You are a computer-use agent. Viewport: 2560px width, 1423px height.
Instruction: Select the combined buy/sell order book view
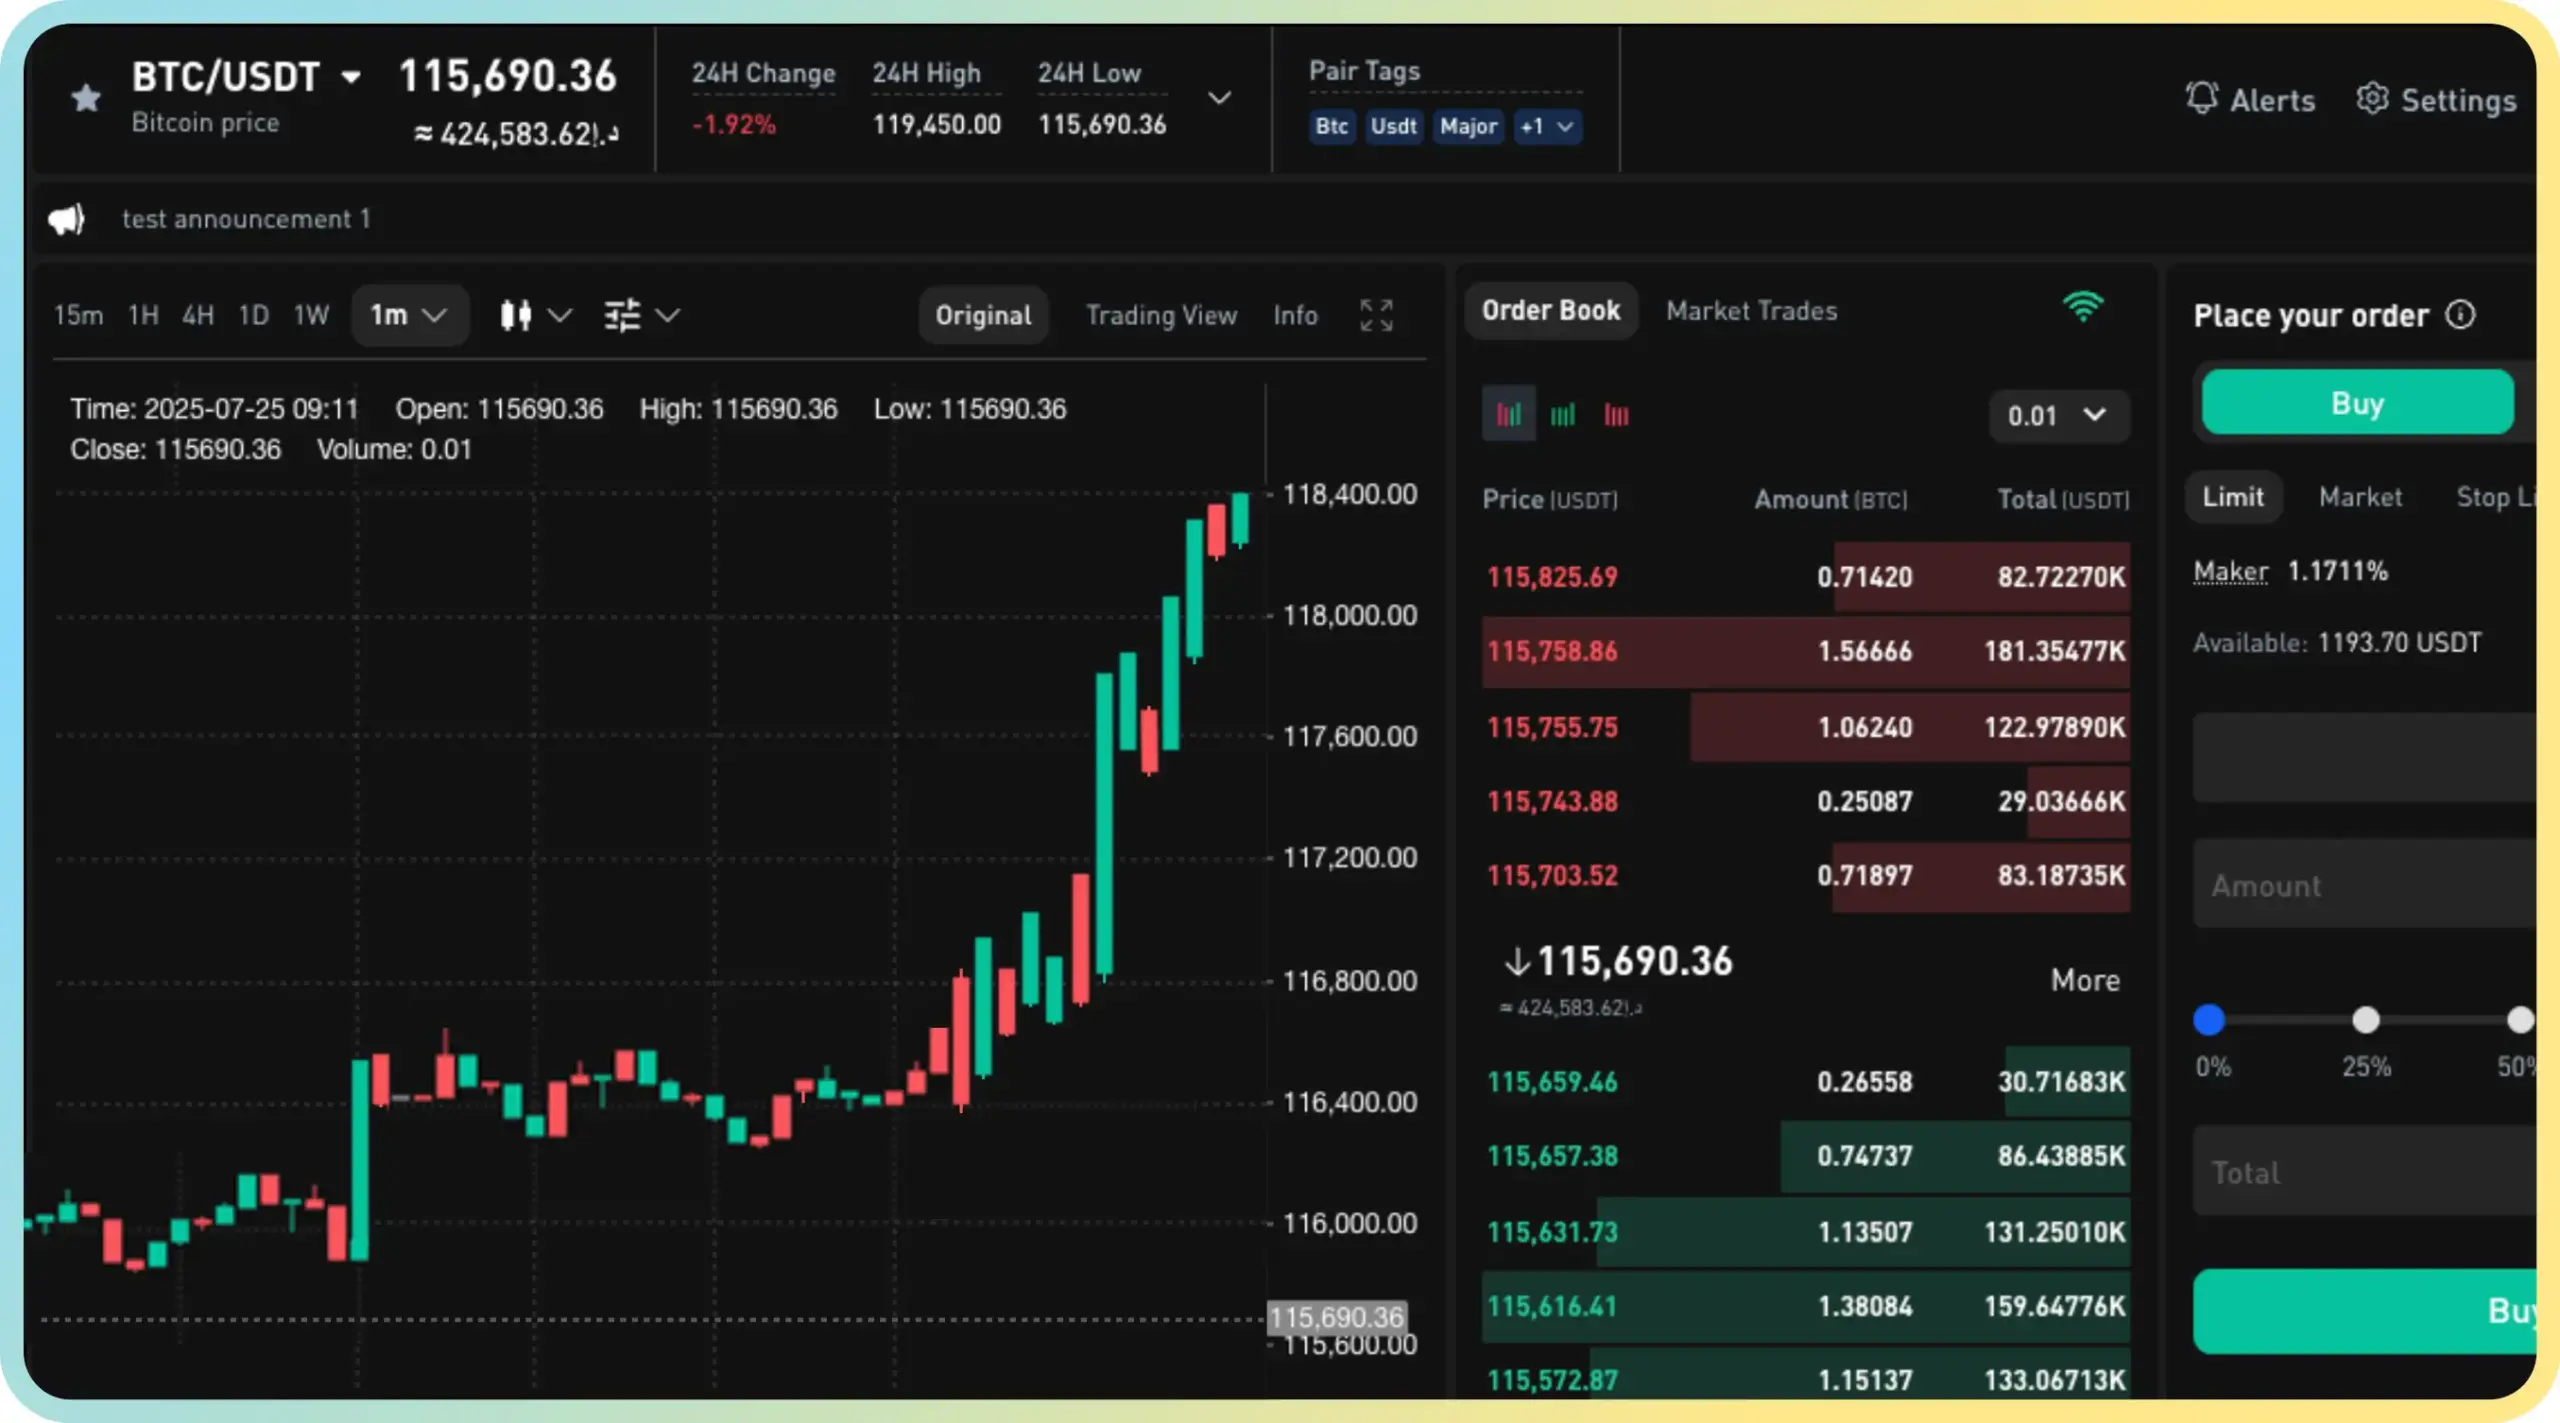[1509, 413]
